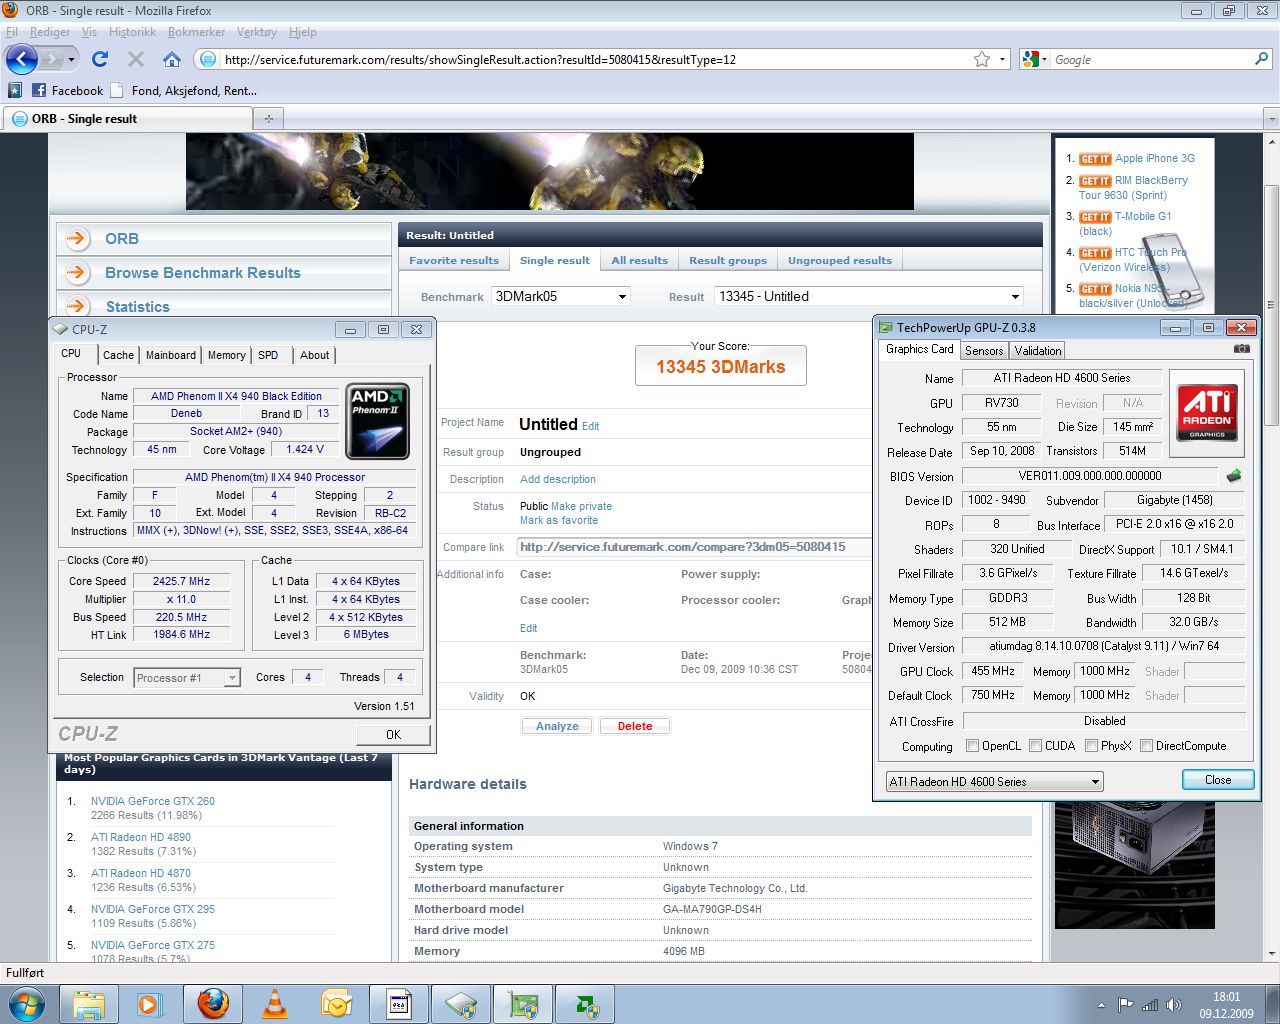Open VLC media player cone icon
Image resolution: width=1280 pixels, height=1024 pixels.
click(275, 1004)
